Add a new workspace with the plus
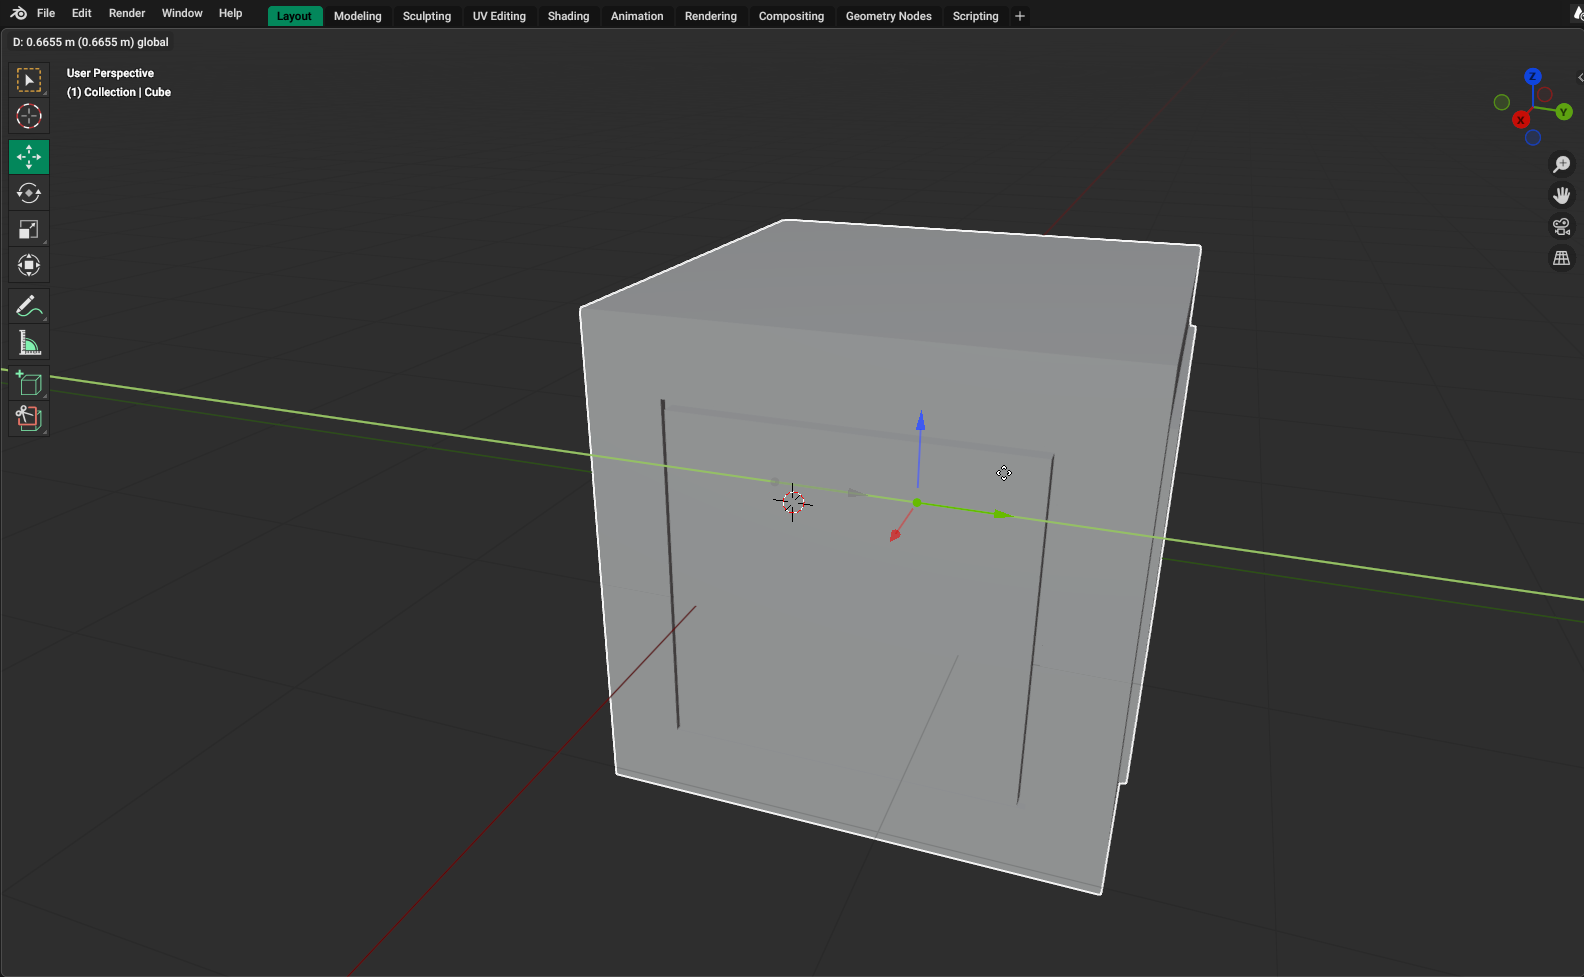Screen dimensions: 1584x977 click(1020, 16)
